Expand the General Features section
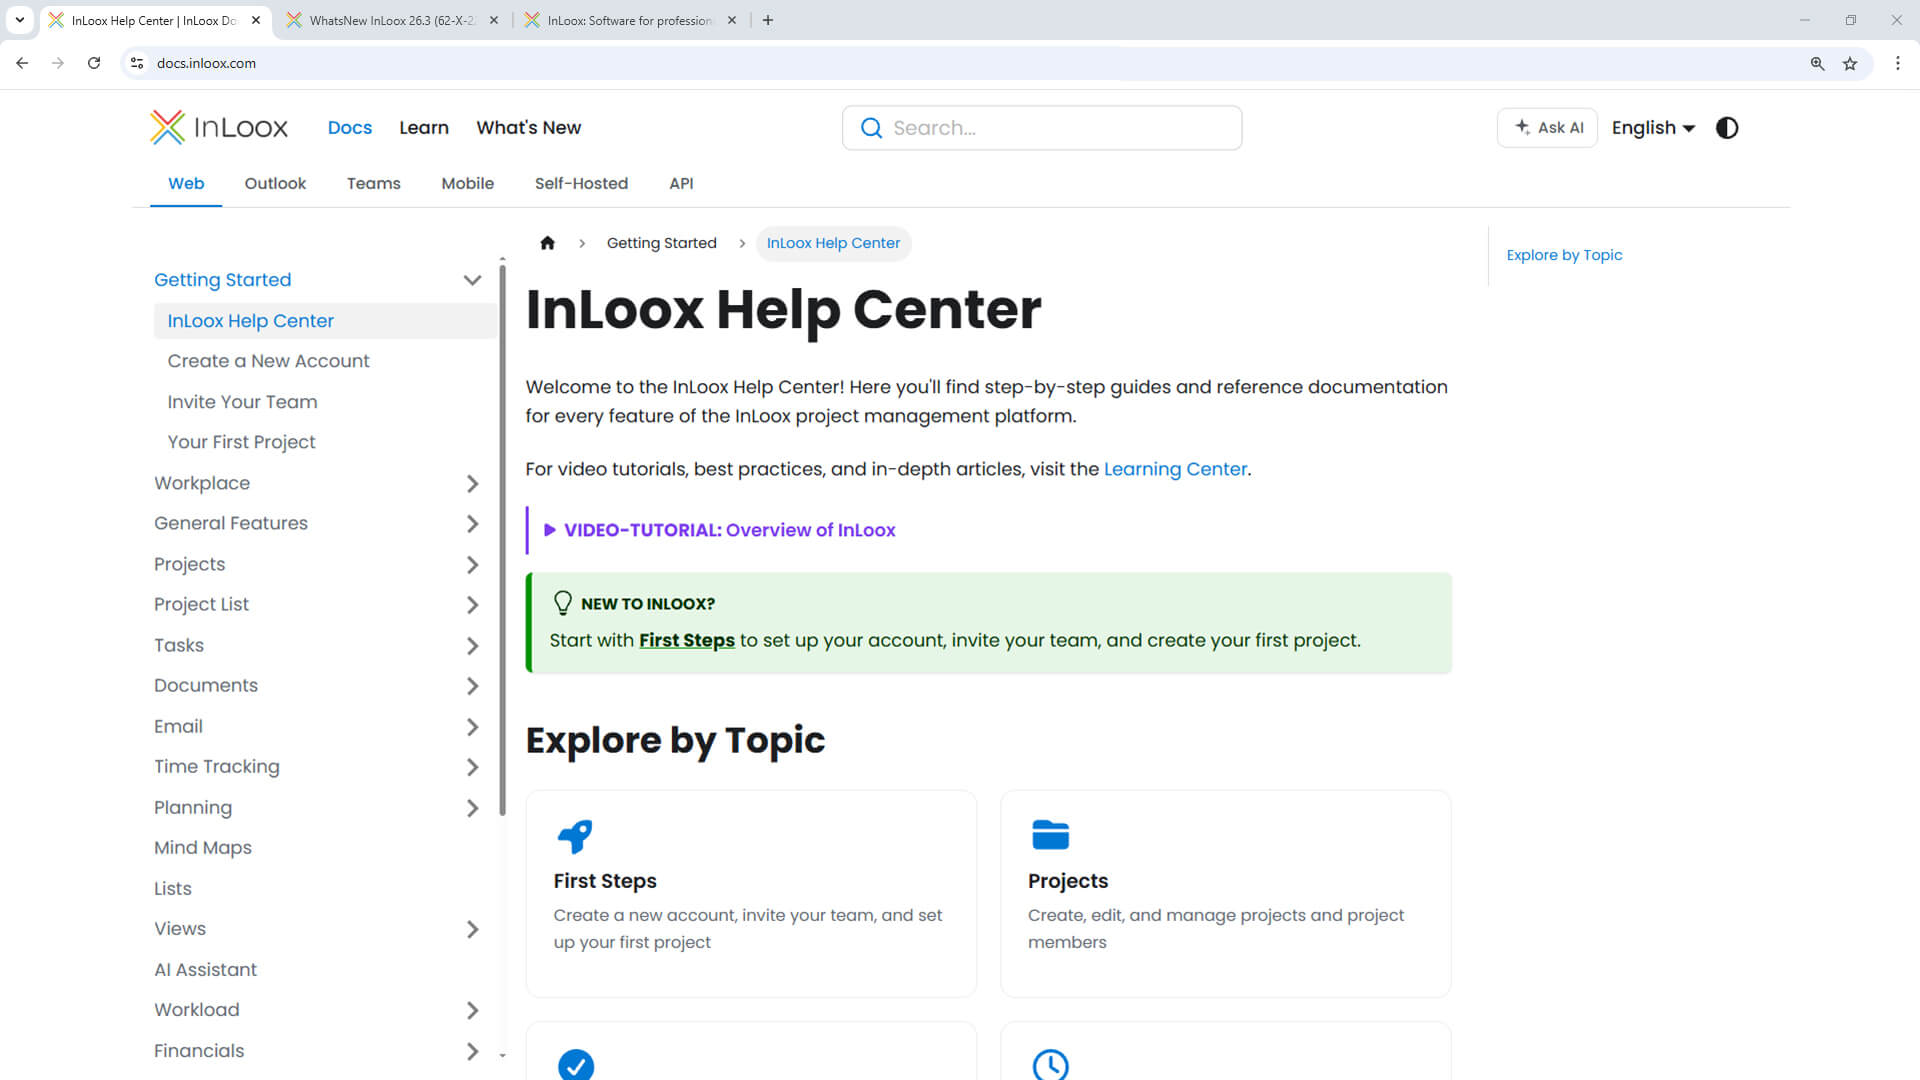 pyautogui.click(x=472, y=524)
